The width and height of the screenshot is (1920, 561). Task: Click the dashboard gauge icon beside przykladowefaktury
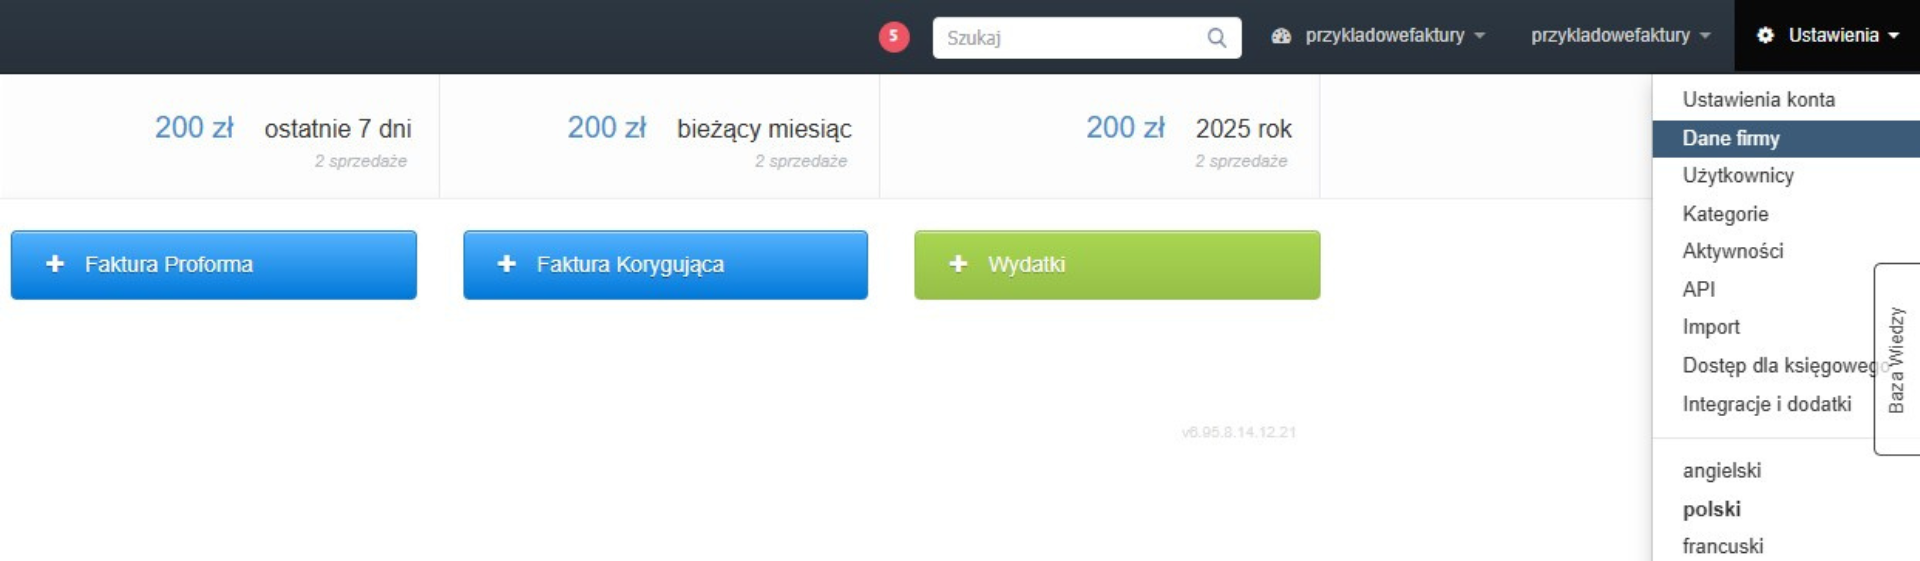pyautogui.click(x=1281, y=36)
